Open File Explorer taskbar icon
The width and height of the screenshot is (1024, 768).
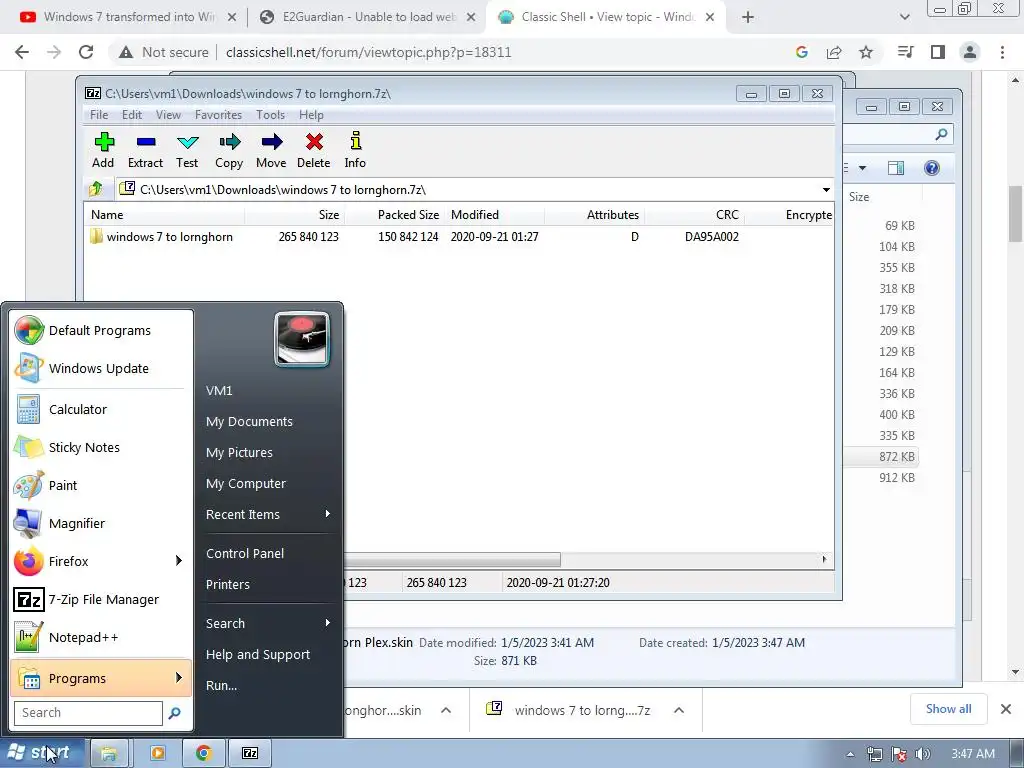(x=109, y=754)
